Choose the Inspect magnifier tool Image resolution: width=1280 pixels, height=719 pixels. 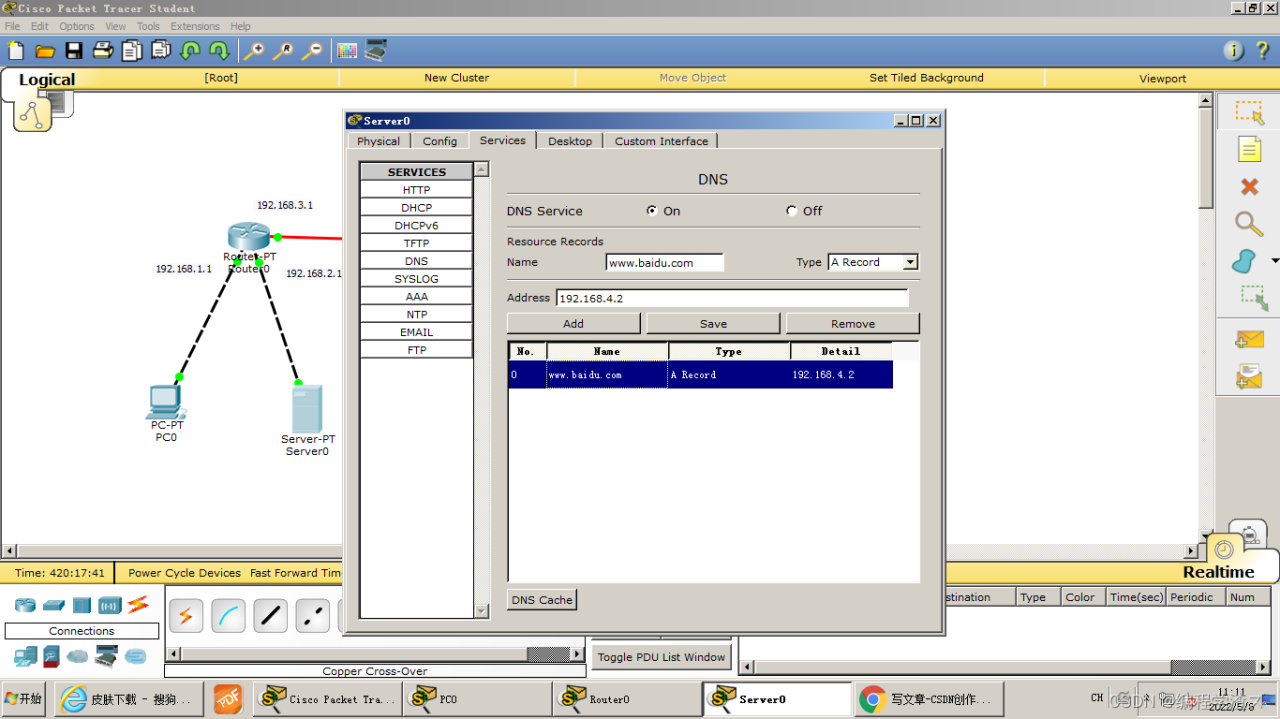1249,224
